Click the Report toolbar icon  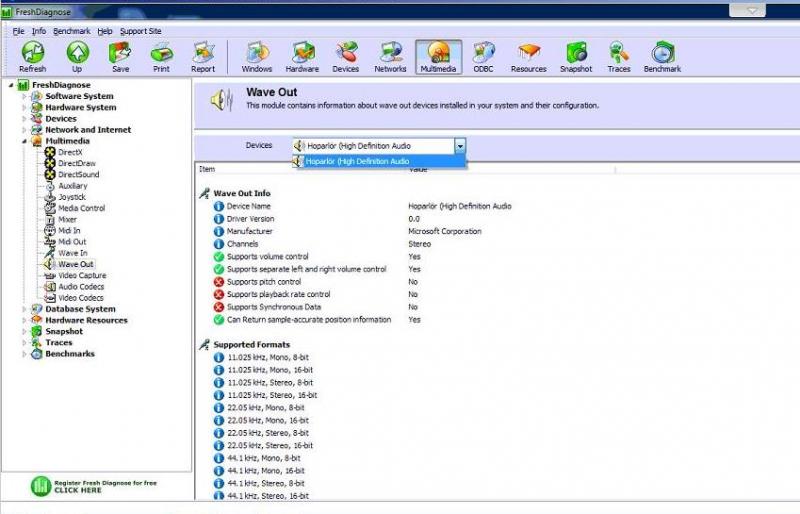pyautogui.click(x=203, y=56)
